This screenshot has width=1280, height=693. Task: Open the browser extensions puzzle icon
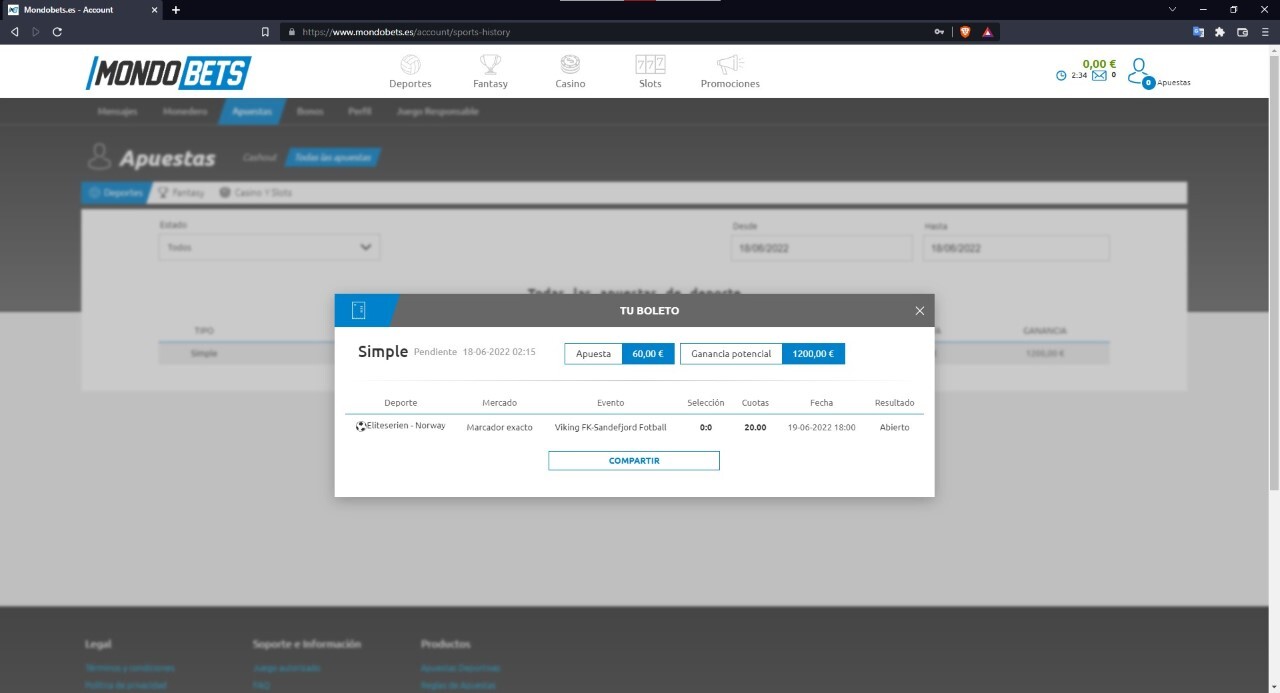(x=1220, y=32)
